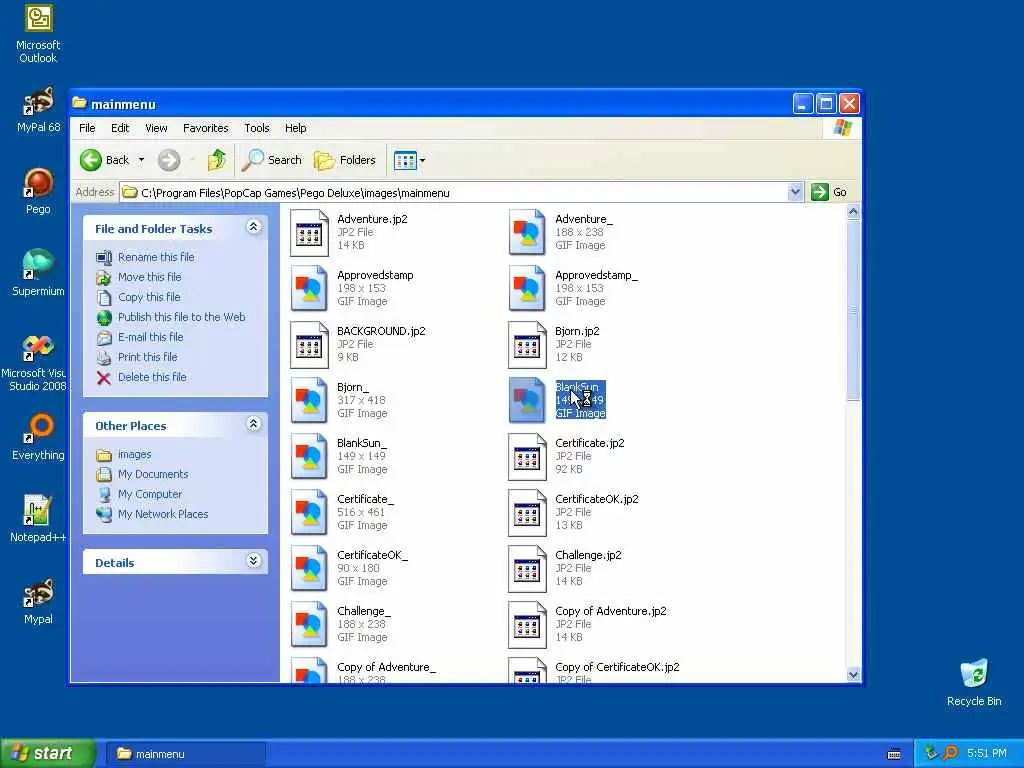The height and width of the screenshot is (768, 1024).
Task: Select the BlankSun_ file name
Action: (362, 443)
